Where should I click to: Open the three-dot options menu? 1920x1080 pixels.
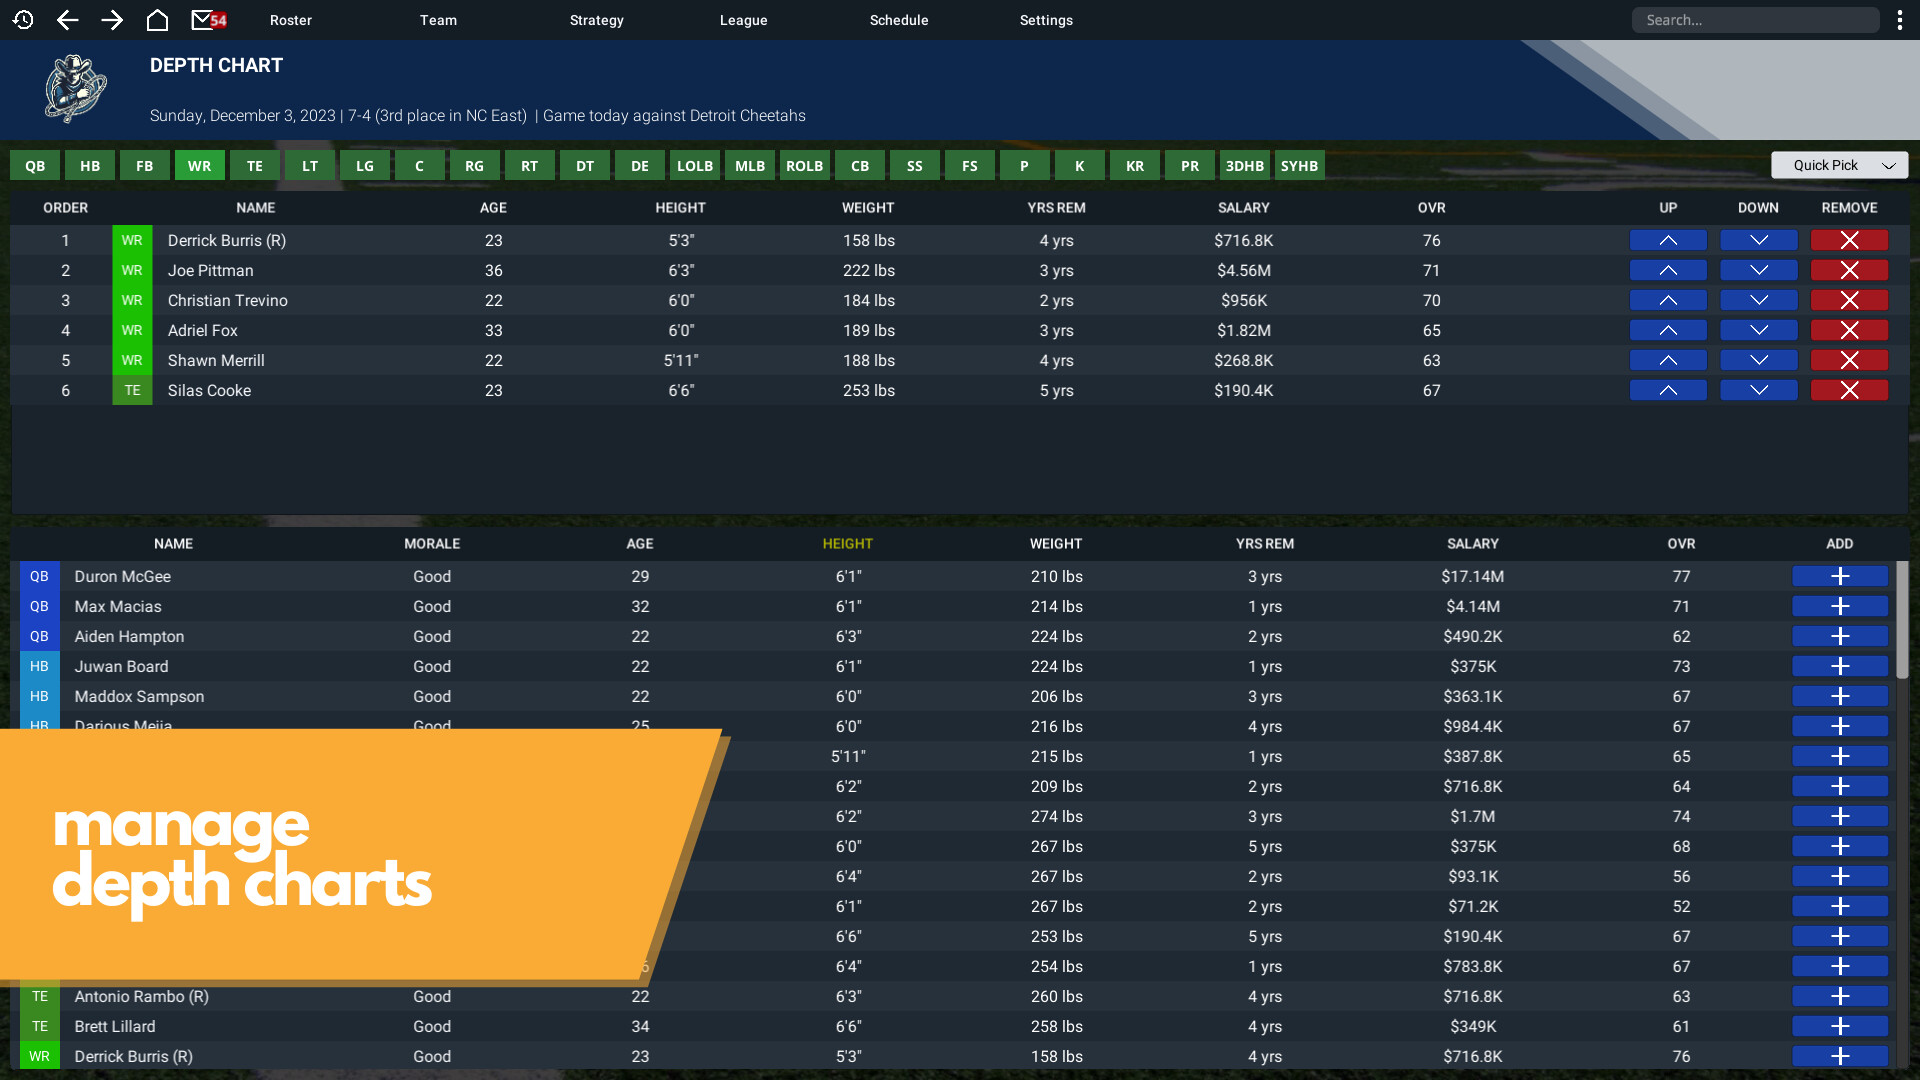pyautogui.click(x=1899, y=20)
